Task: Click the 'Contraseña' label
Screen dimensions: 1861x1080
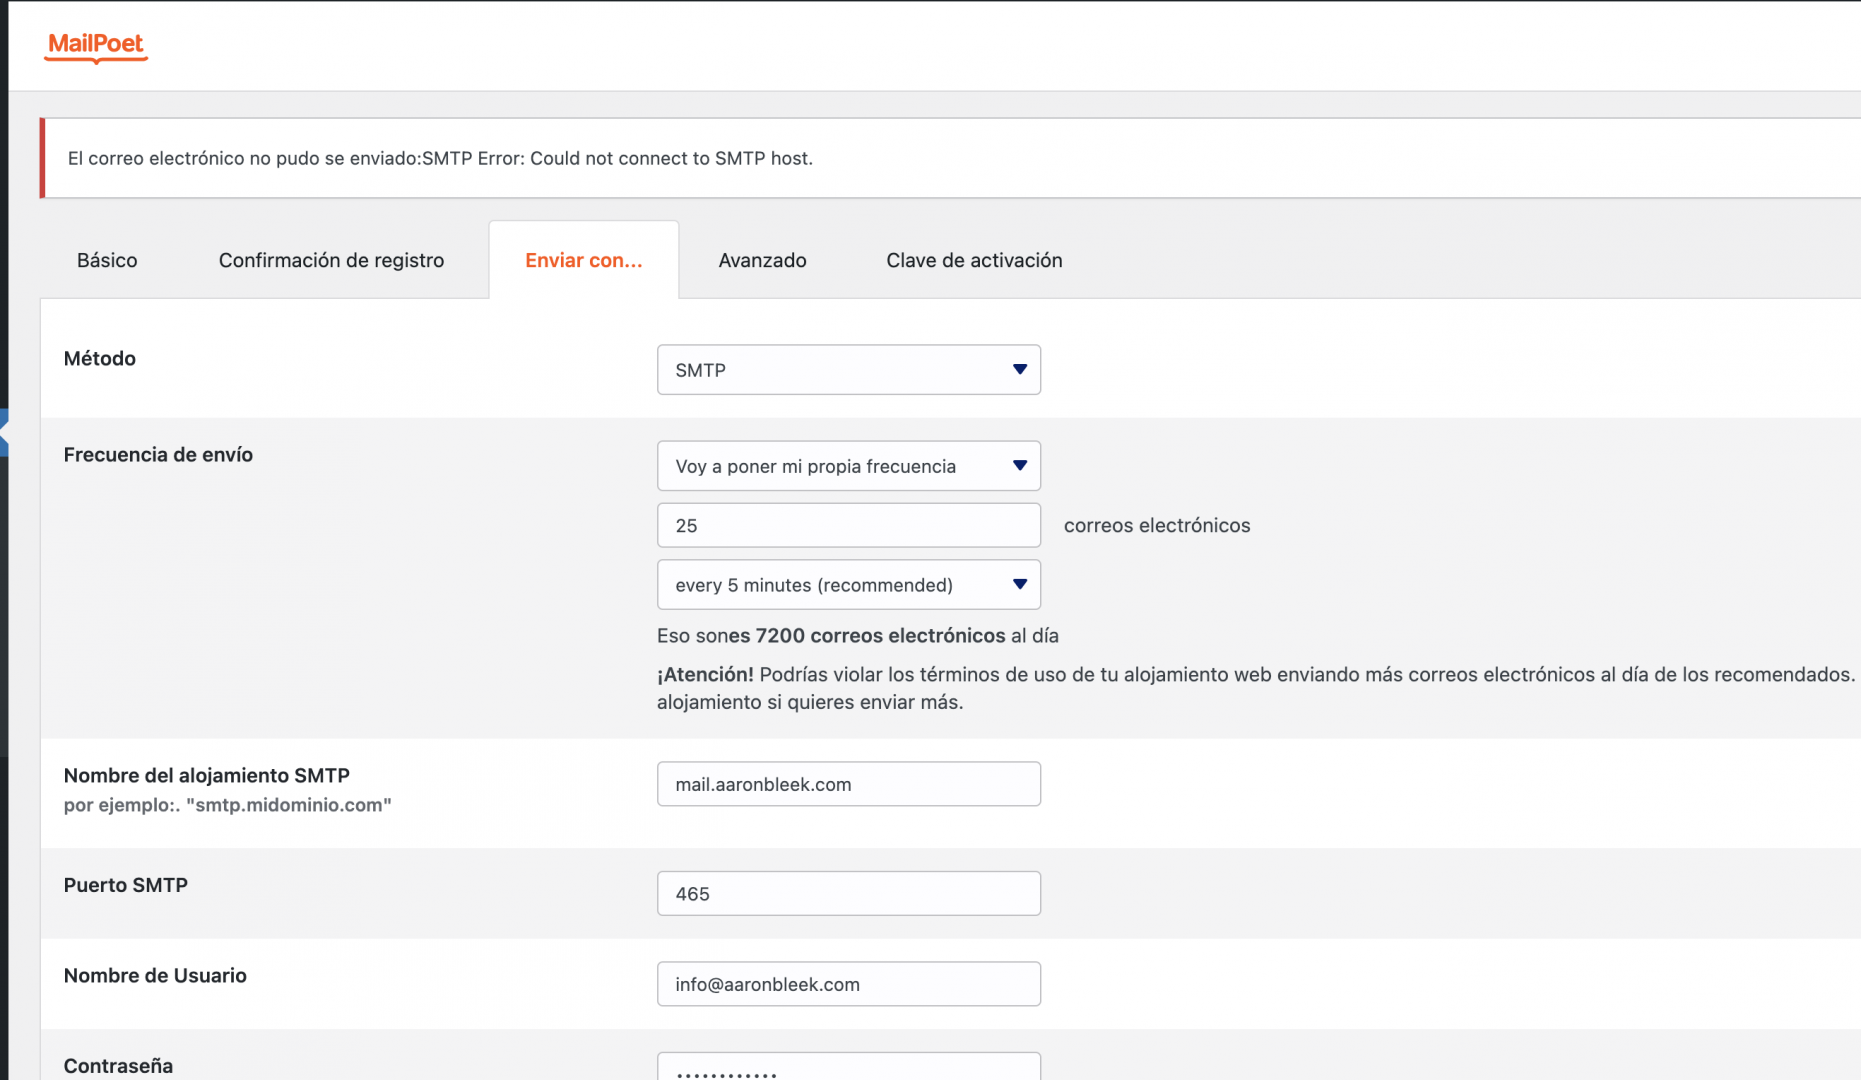Action: coord(118,1066)
